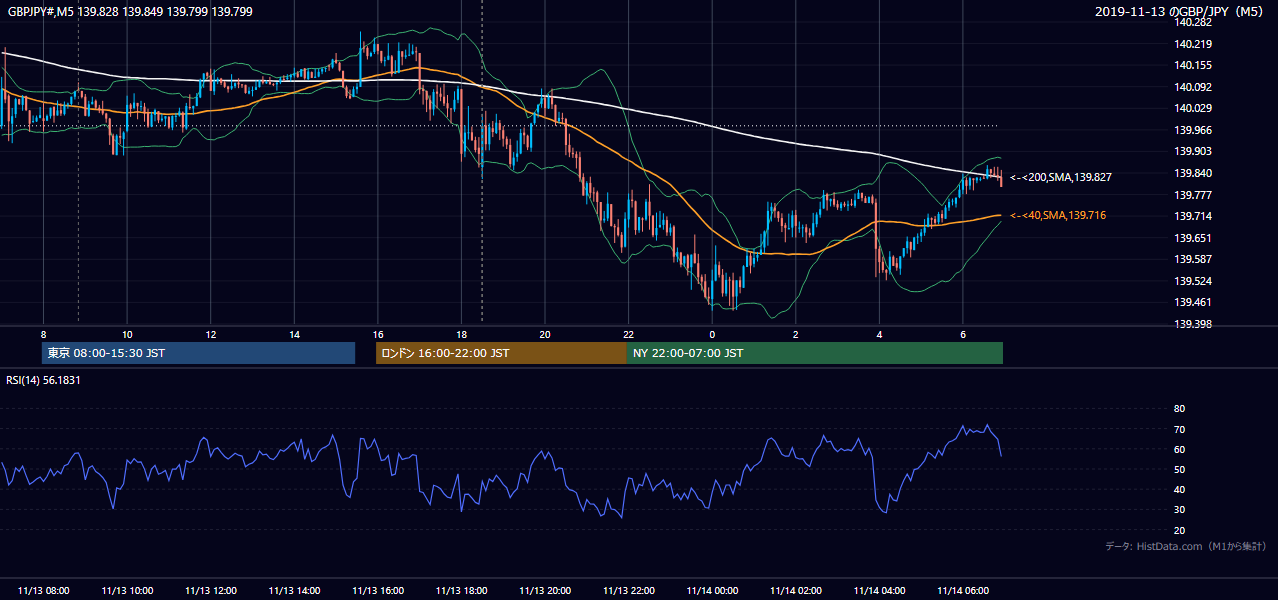Click the 11/13 12:00 time axis label
1278x600 pixels.
(x=211, y=591)
